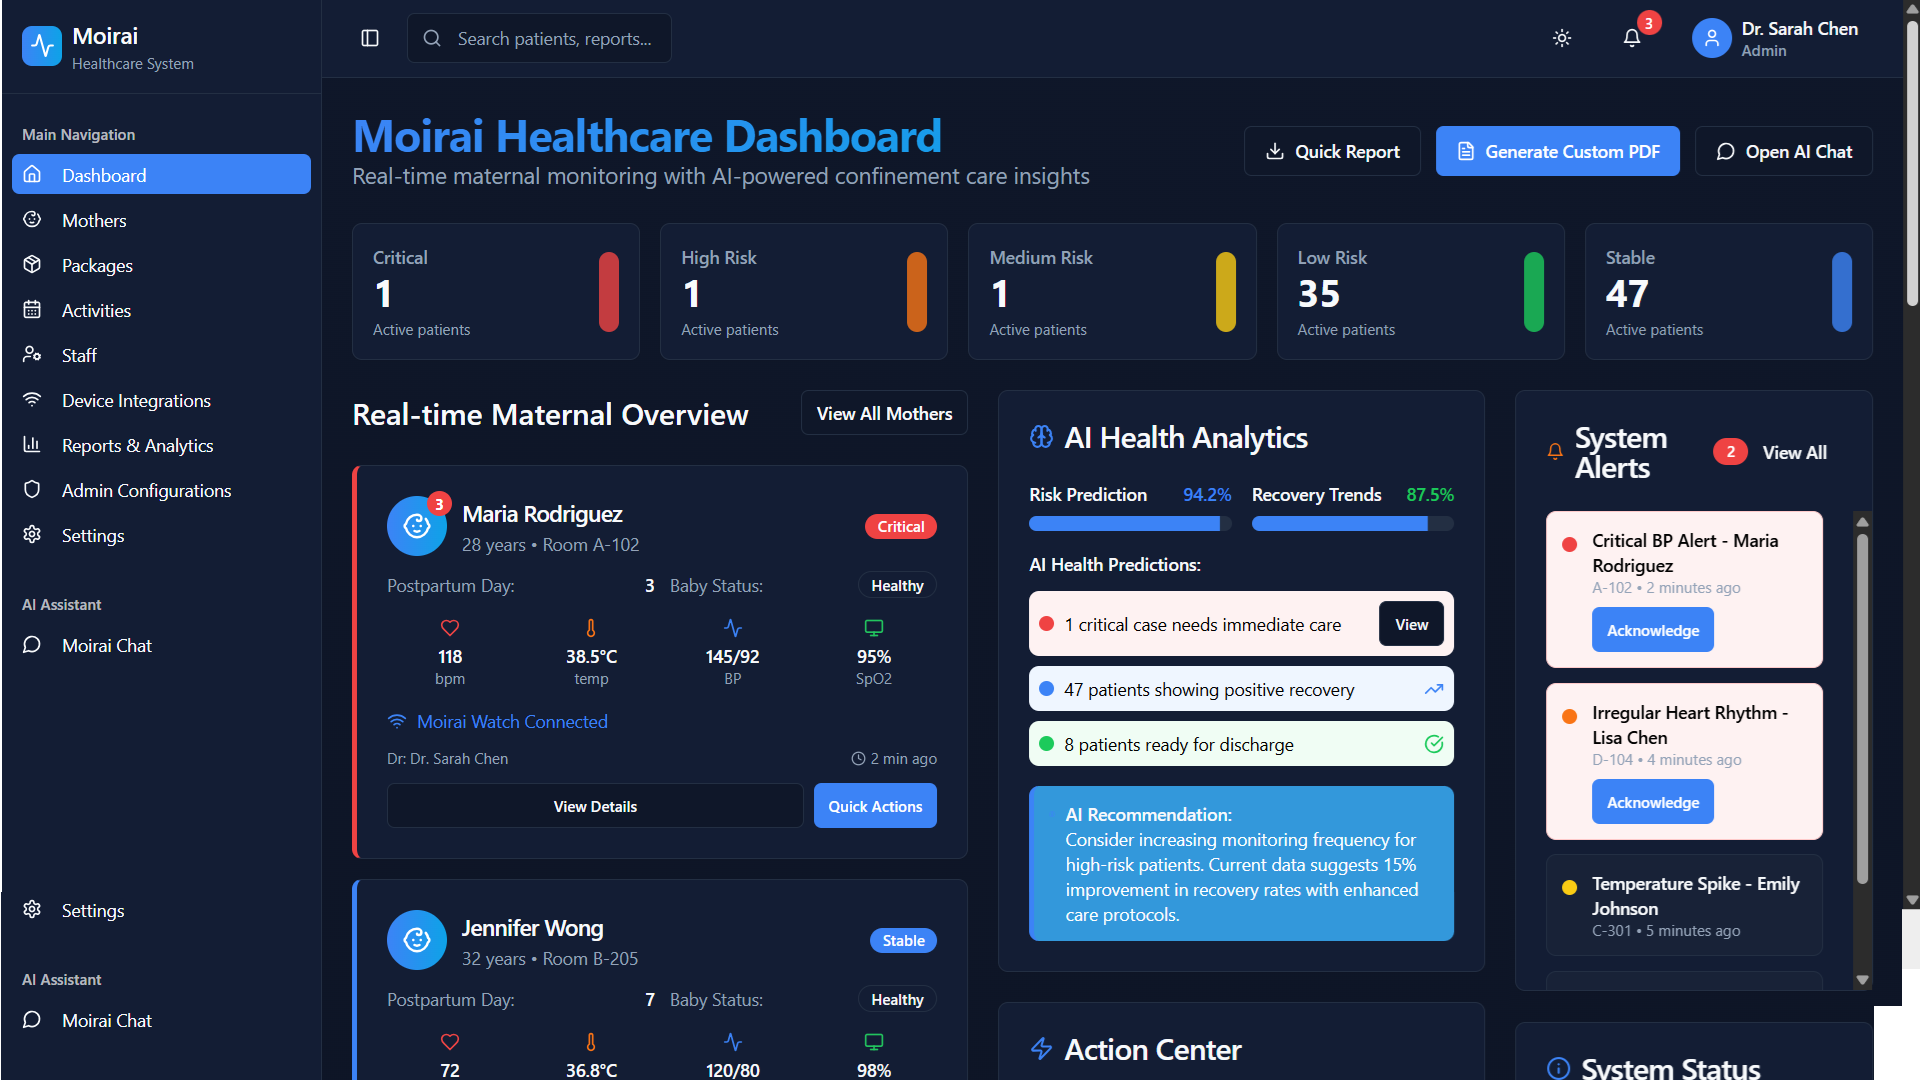This screenshot has height=1080, width=1920.
Task: Open the Dashboard navigation item
Action: click(103, 175)
